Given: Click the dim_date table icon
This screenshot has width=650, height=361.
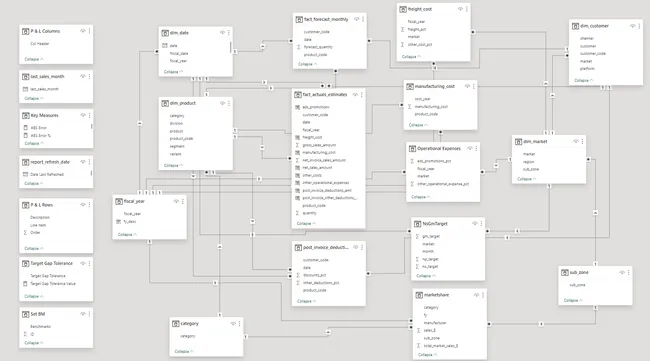Looking at the screenshot, I should (x=165, y=33).
